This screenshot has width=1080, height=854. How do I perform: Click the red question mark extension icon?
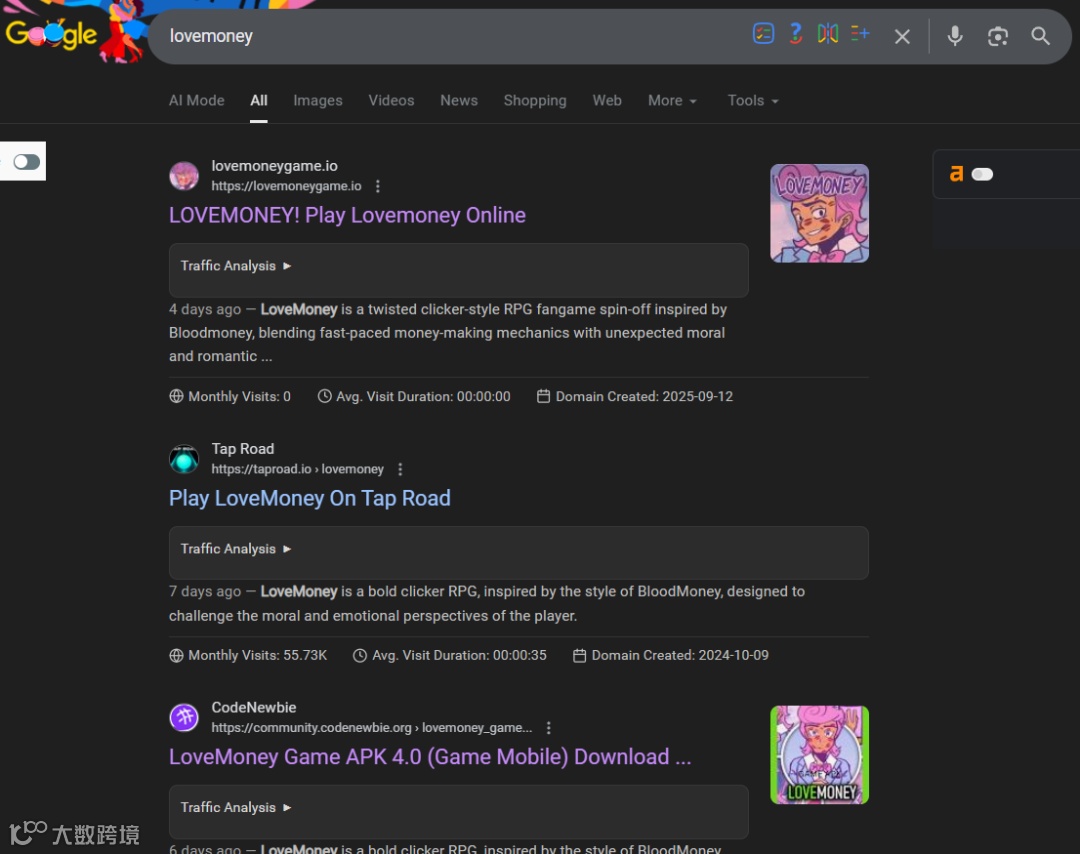(796, 34)
